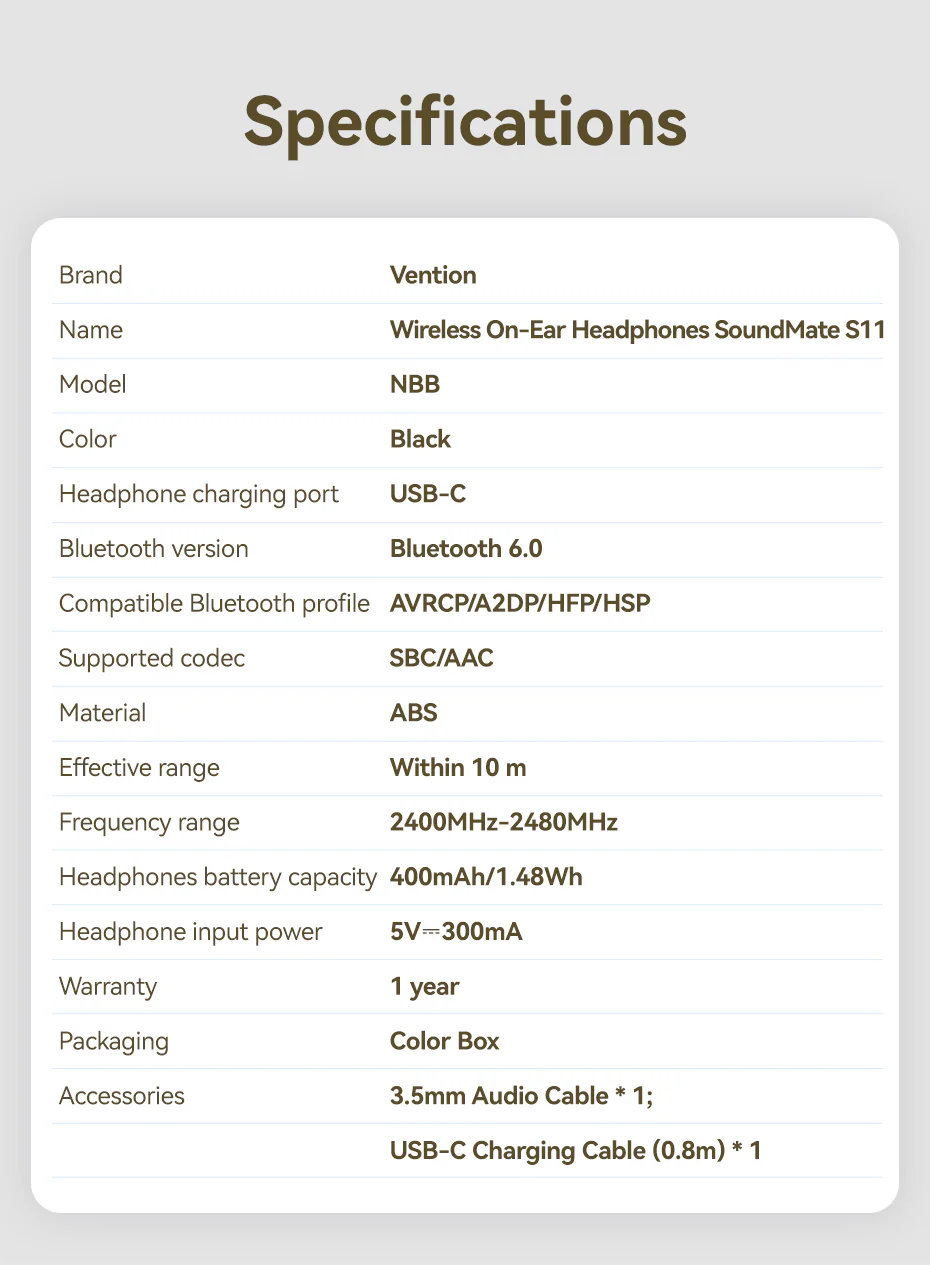The image size is (930, 1265).
Task: Click Headphone charging port label
Action: (x=199, y=494)
